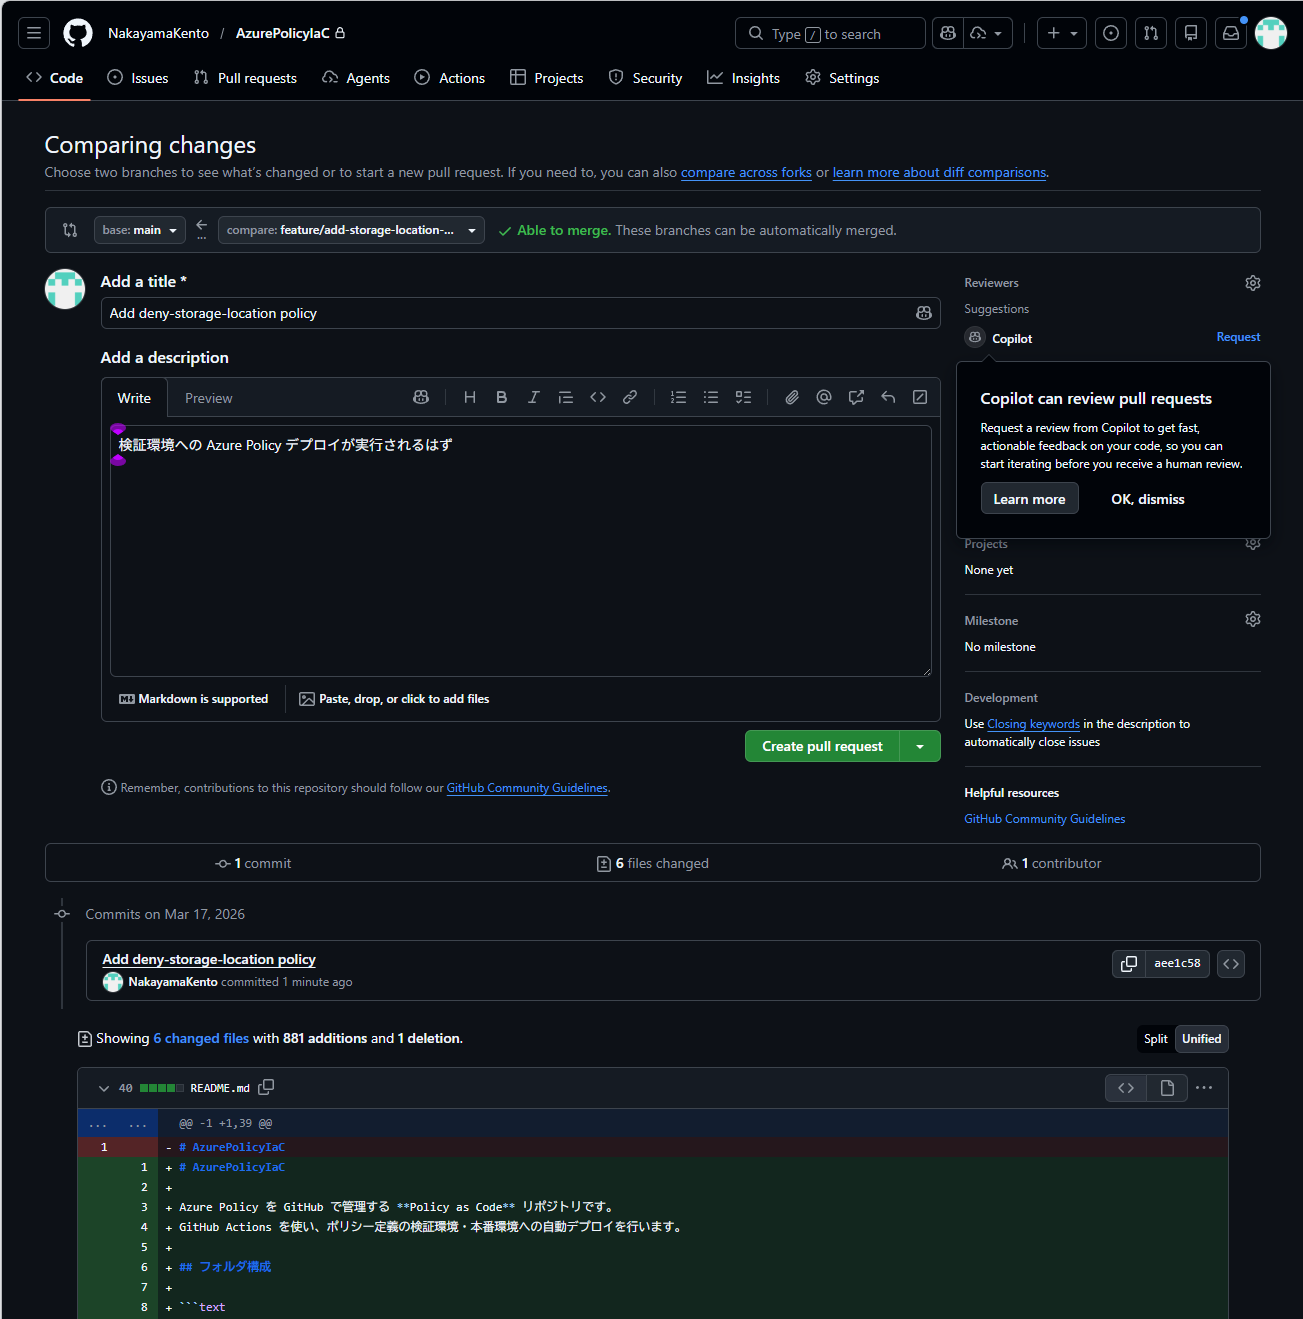Open the Pull requests tab

pyautogui.click(x=246, y=78)
